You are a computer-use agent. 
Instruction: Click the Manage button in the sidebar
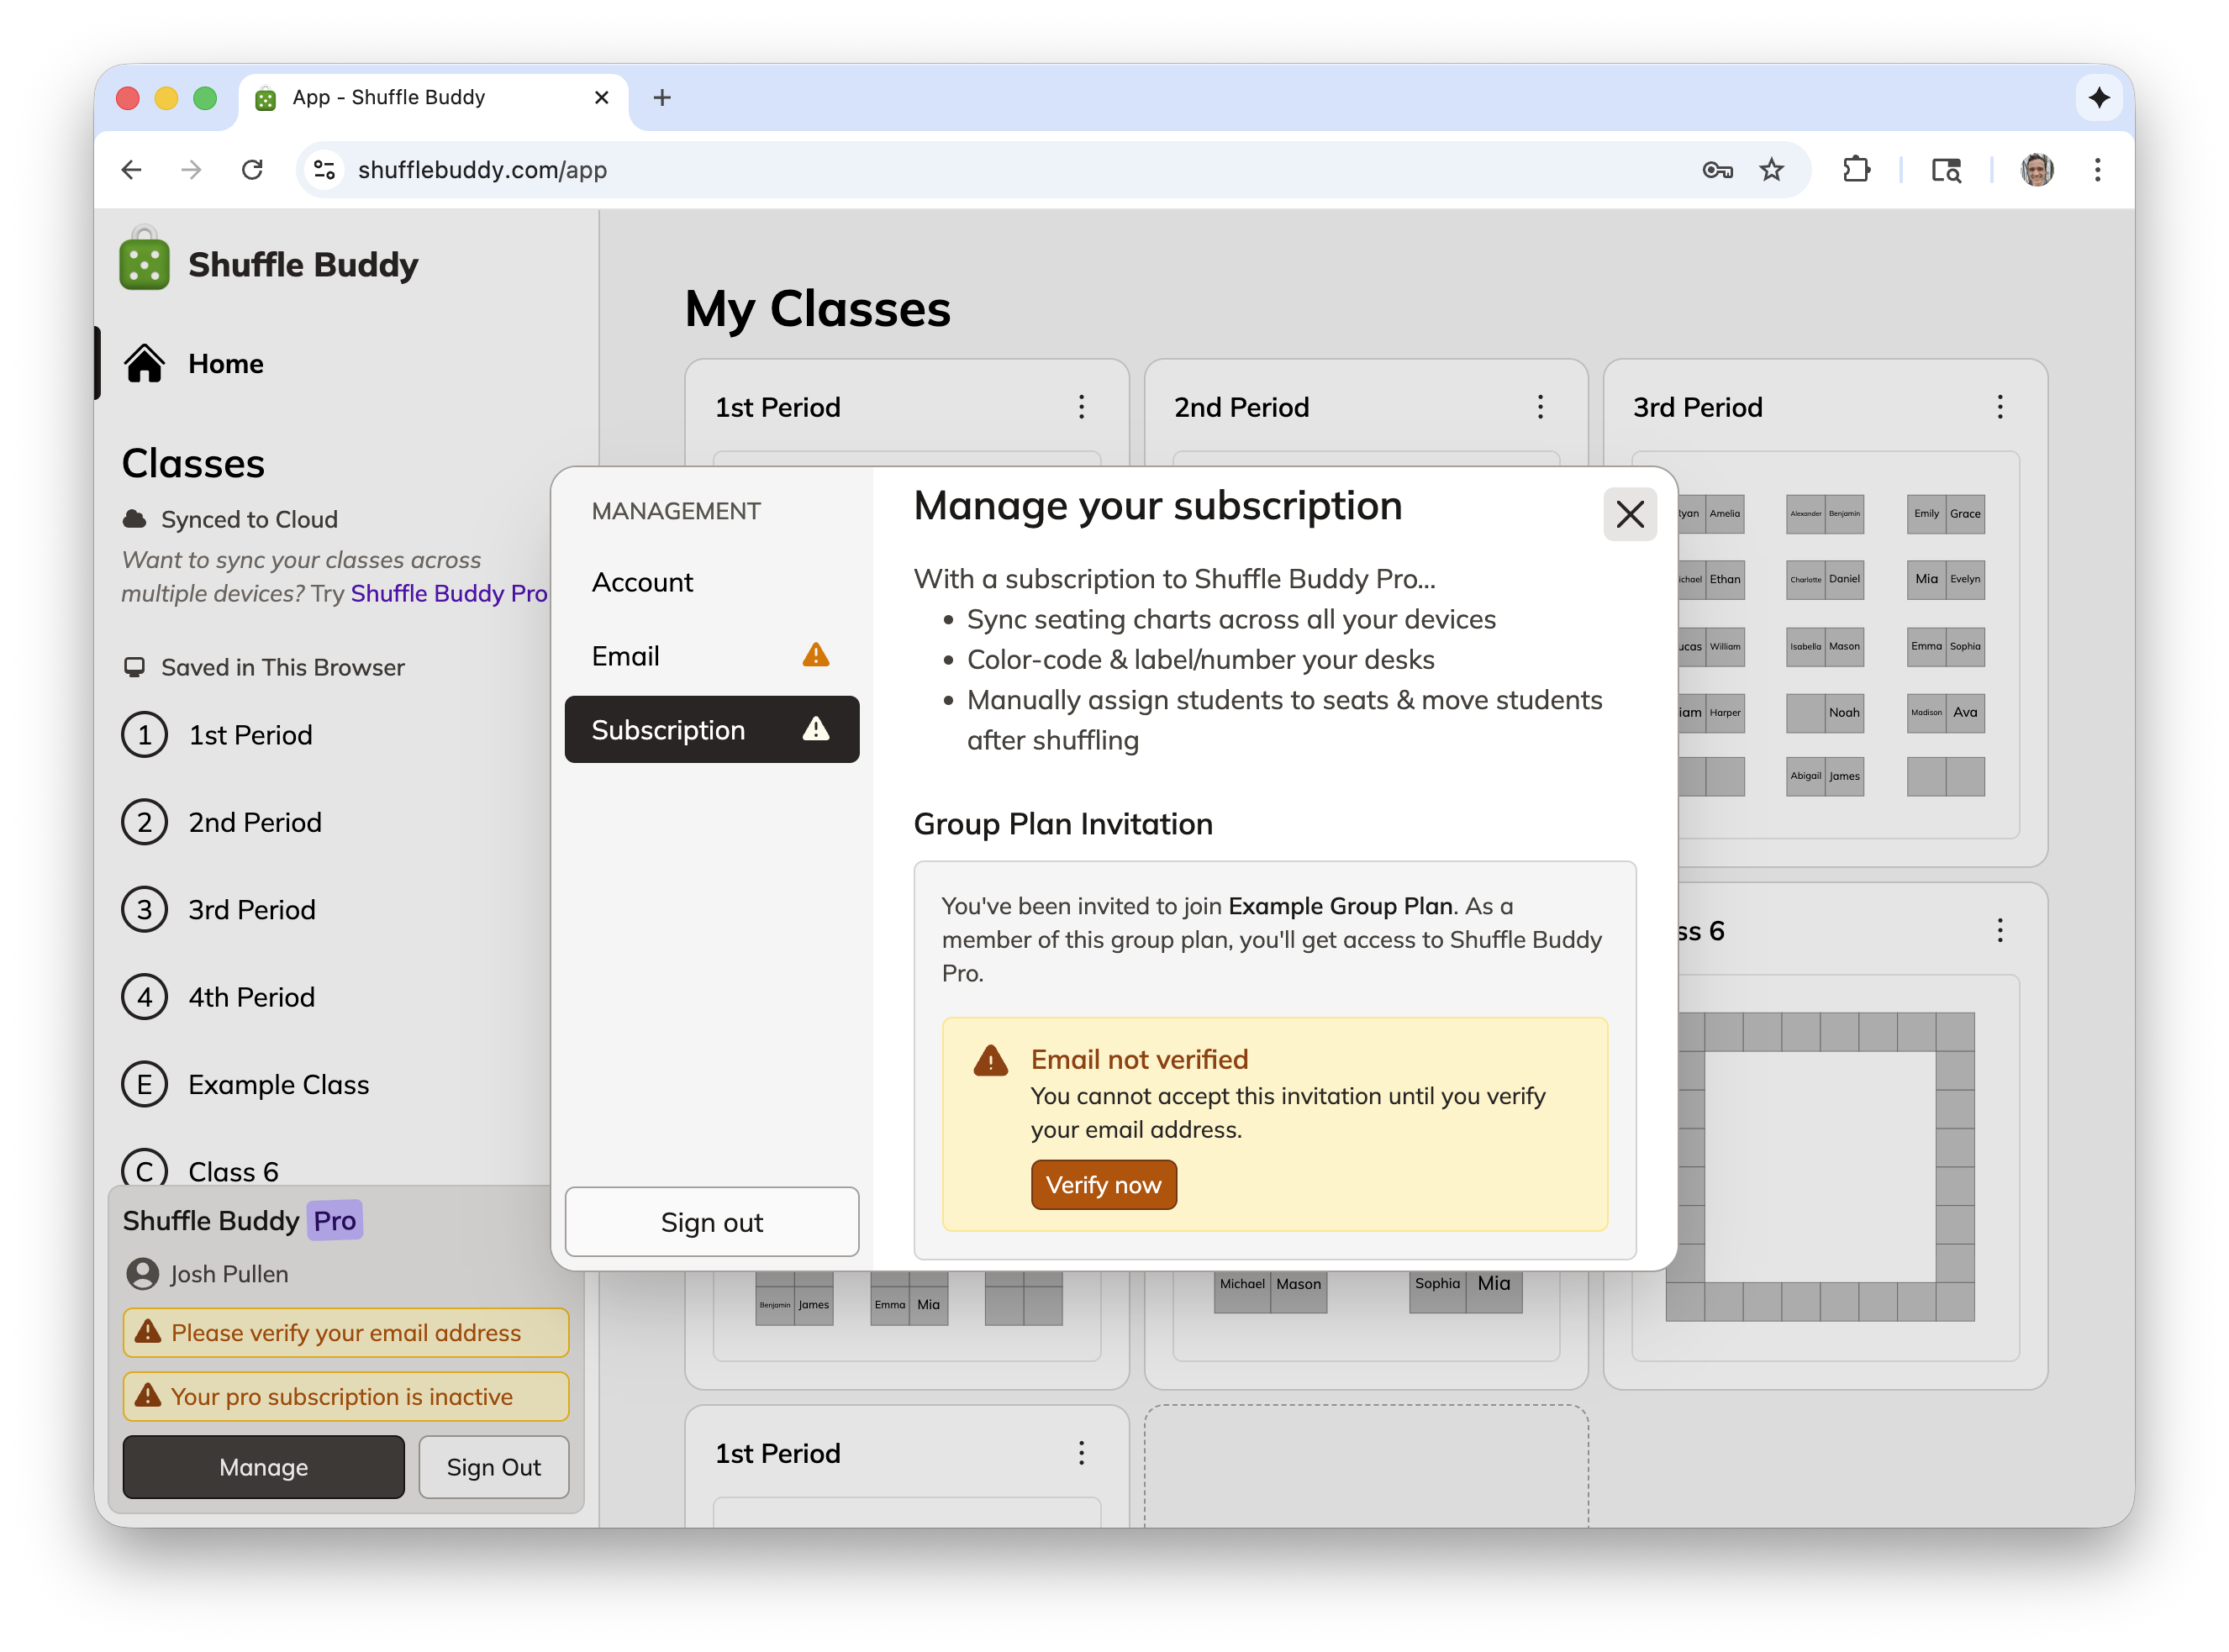click(263, 1467)
